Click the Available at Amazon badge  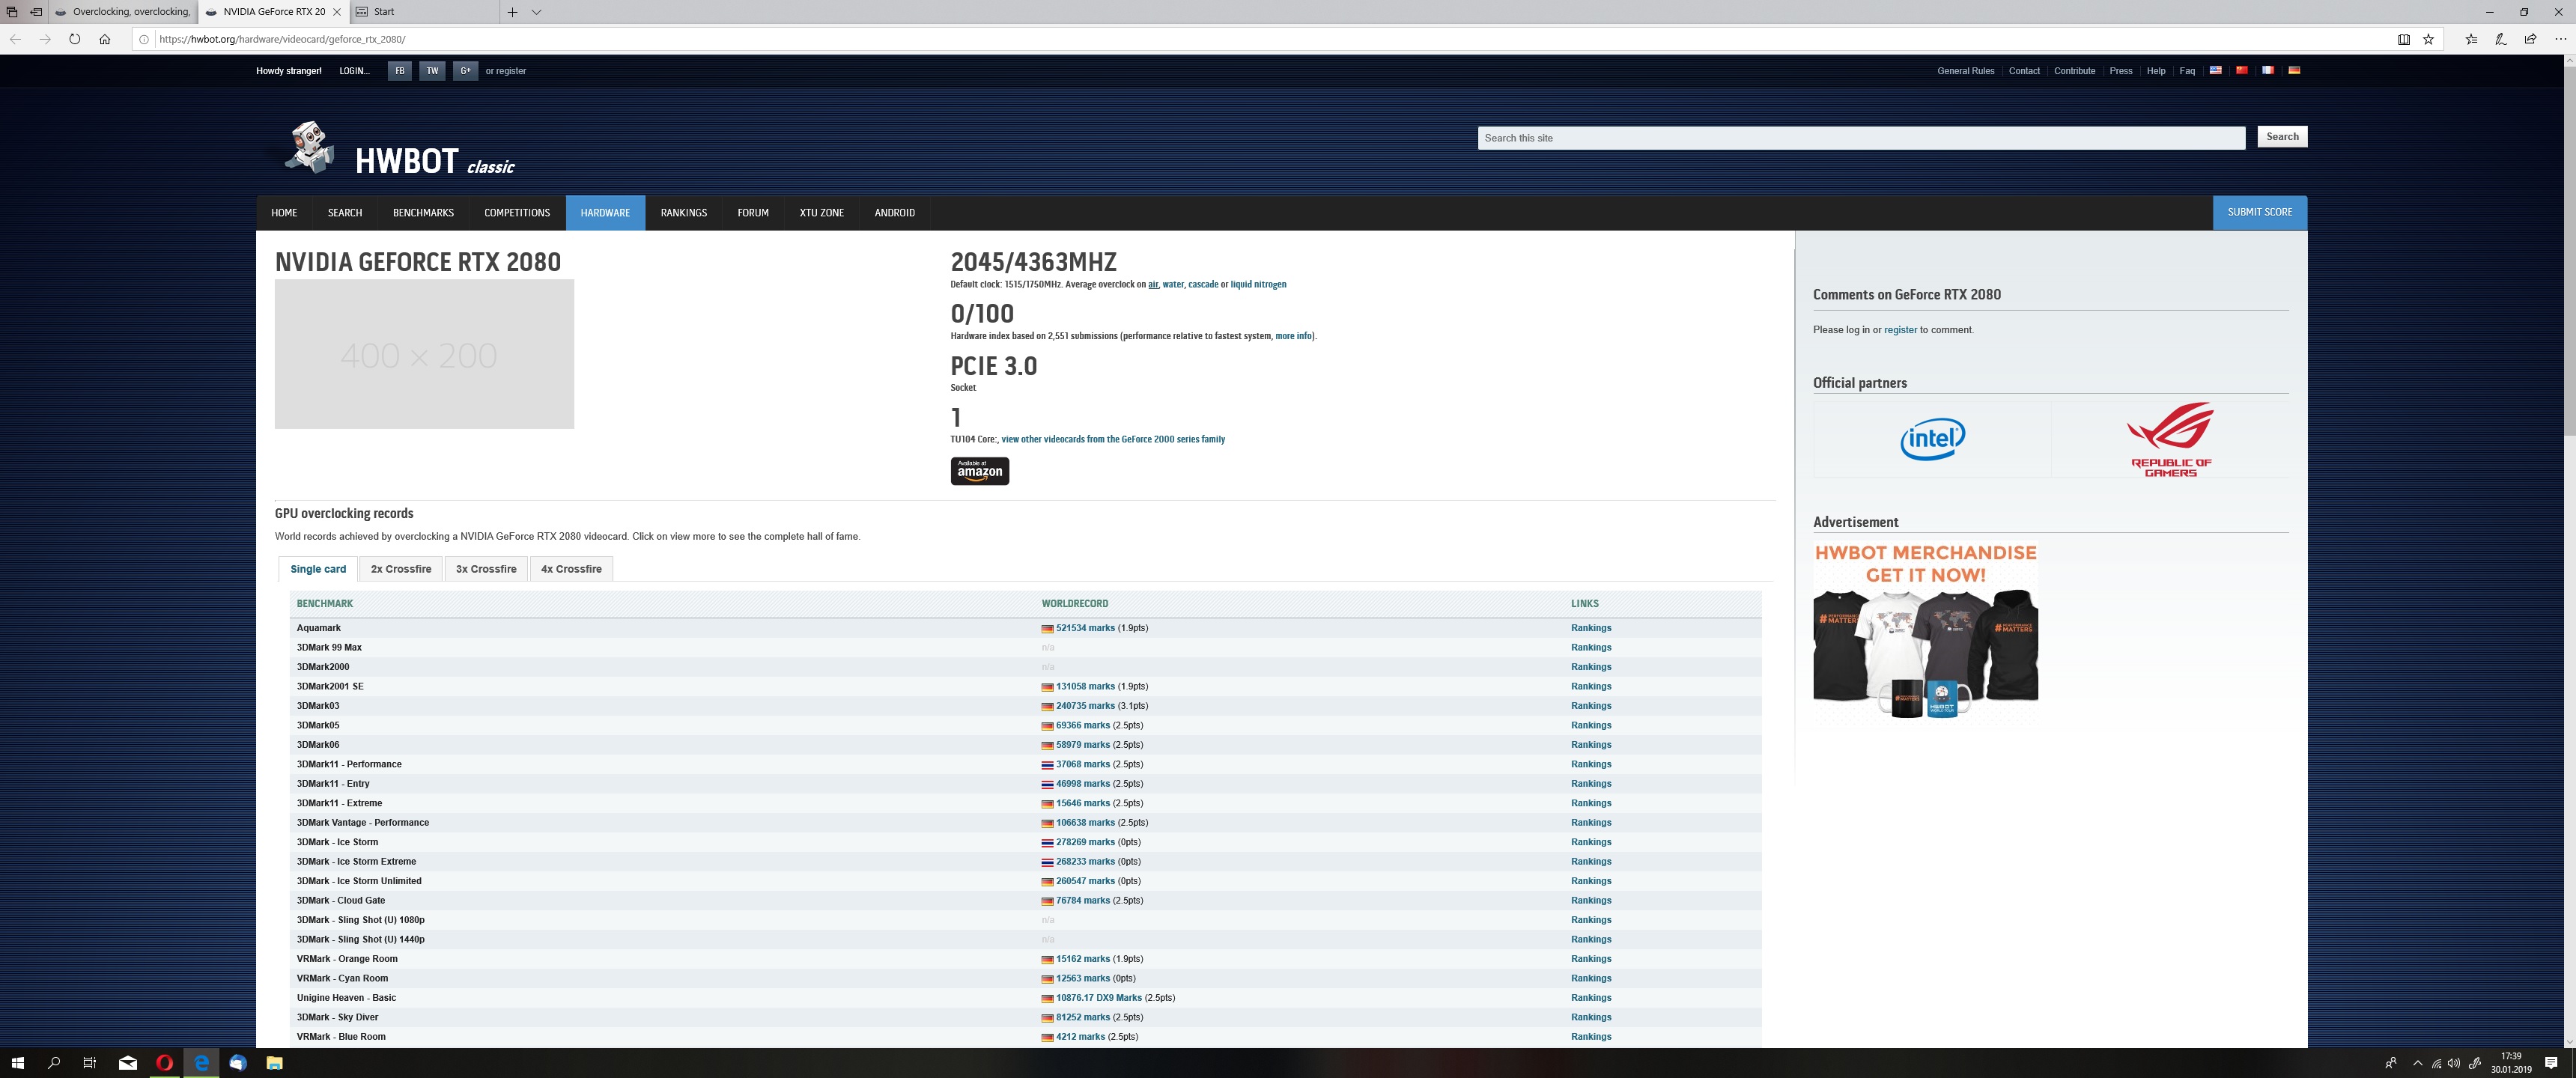[x=979, y=471]
